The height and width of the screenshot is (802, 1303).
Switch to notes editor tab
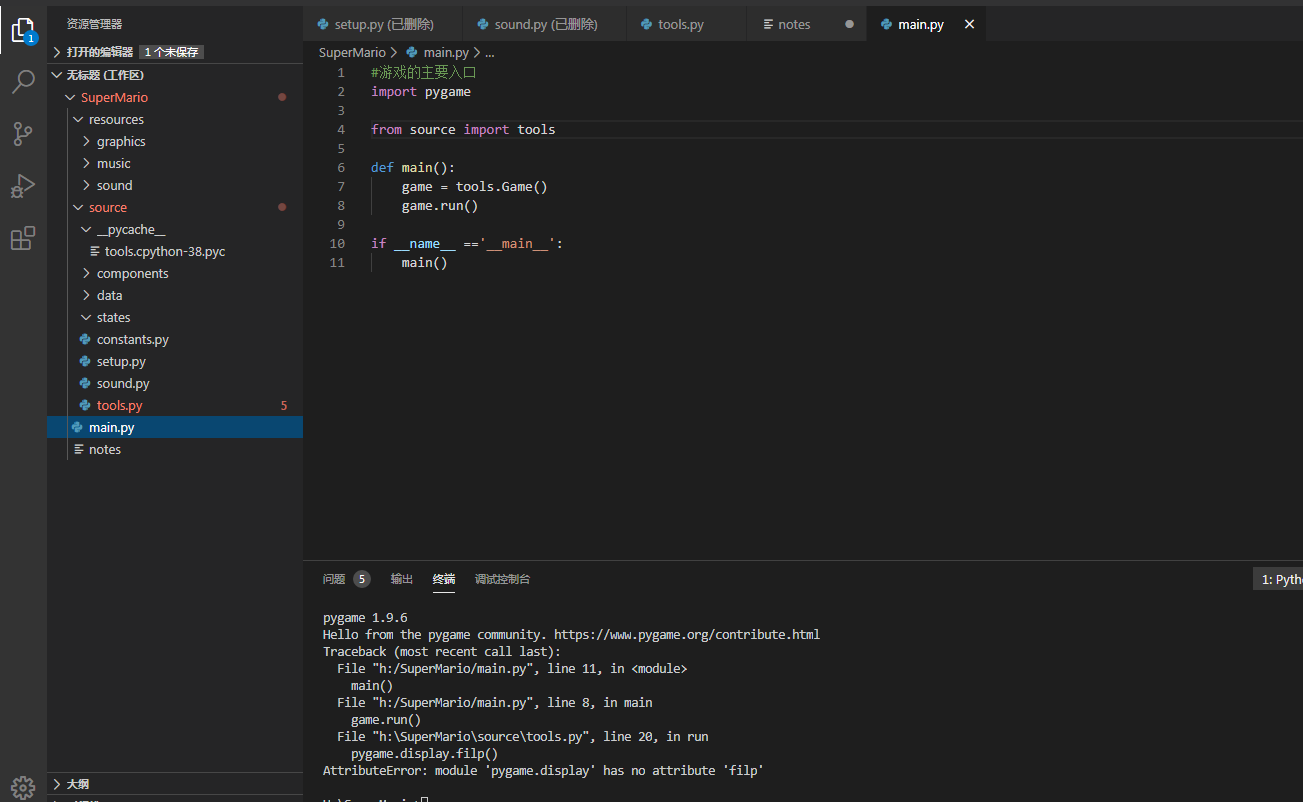807,24
